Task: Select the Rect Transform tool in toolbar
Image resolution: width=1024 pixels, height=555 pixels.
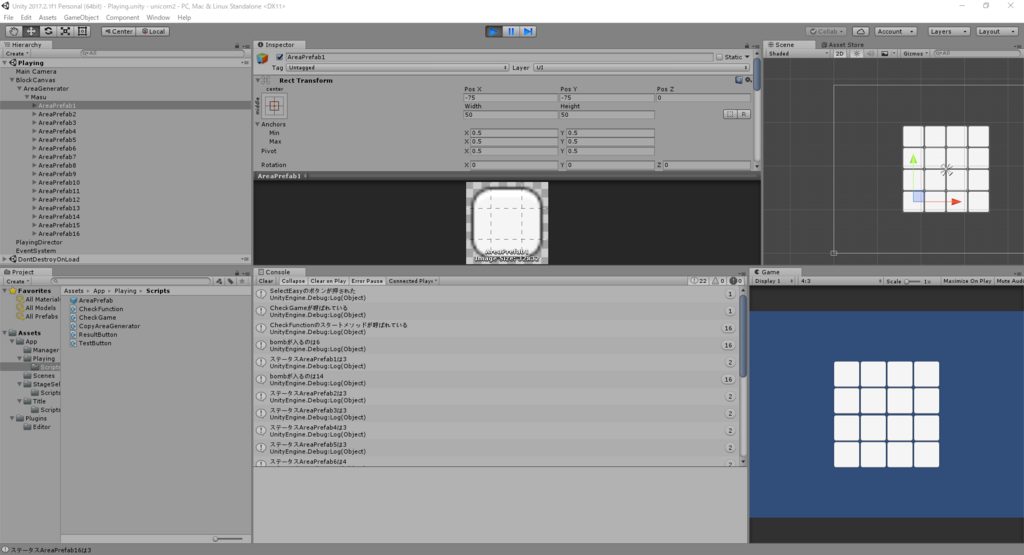Action: pyautogui.click(x=82, y=31)
